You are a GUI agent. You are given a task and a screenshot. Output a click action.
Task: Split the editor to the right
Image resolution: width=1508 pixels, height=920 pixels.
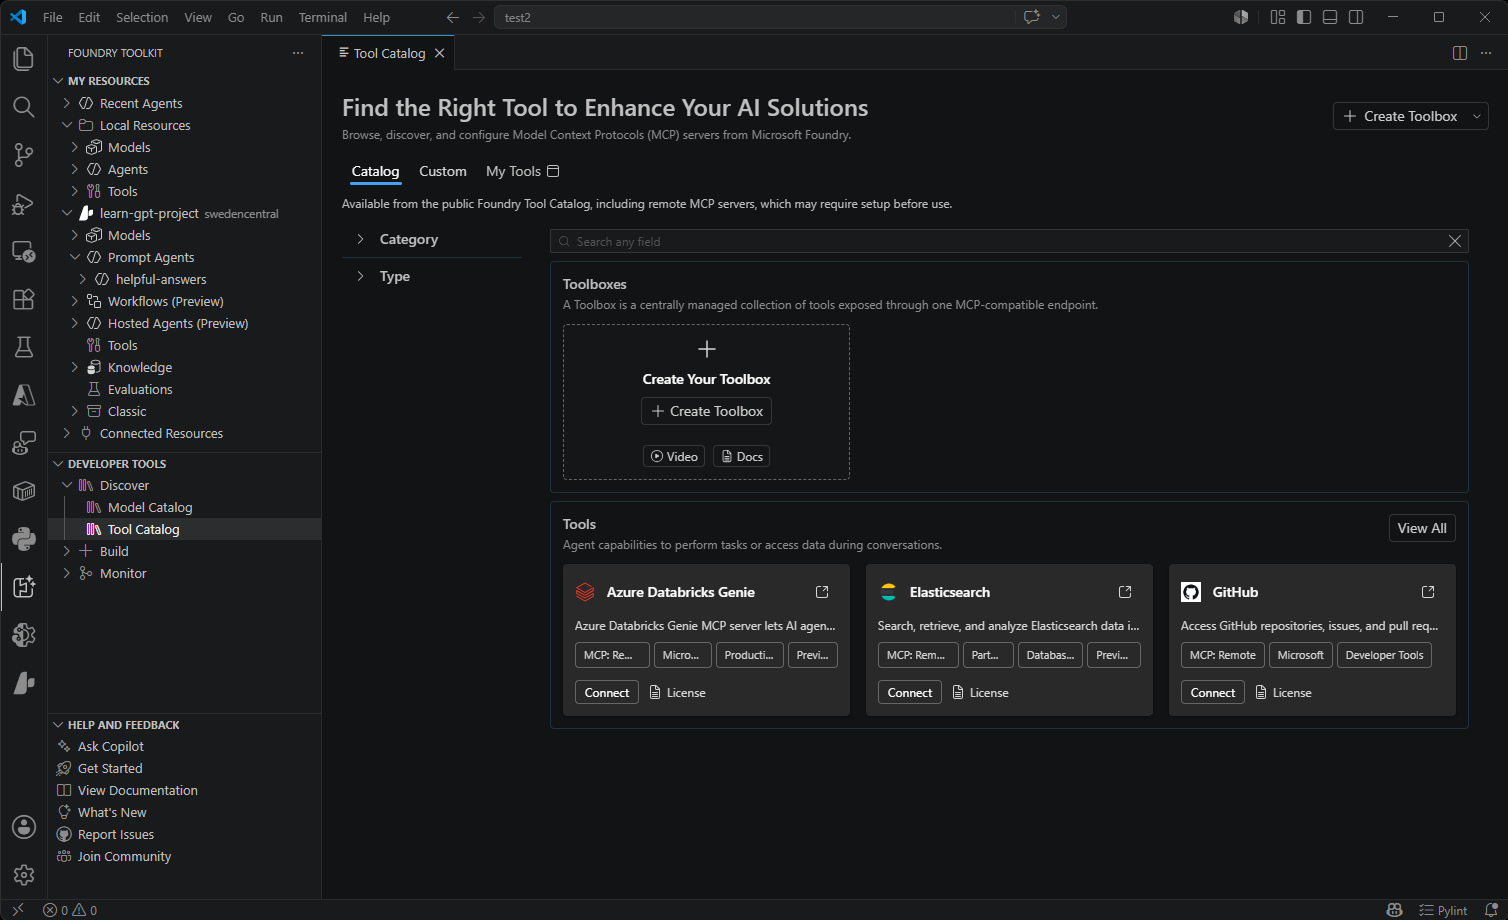(x=1460, y=53)
